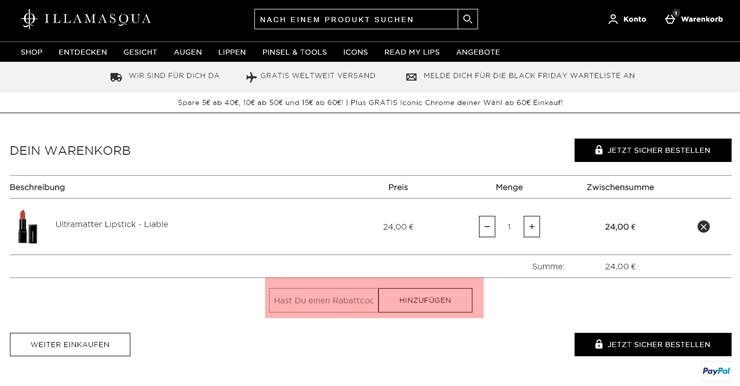The image size is (740, 386).
Task: Click the Menge column header
Action: (509, 187)
